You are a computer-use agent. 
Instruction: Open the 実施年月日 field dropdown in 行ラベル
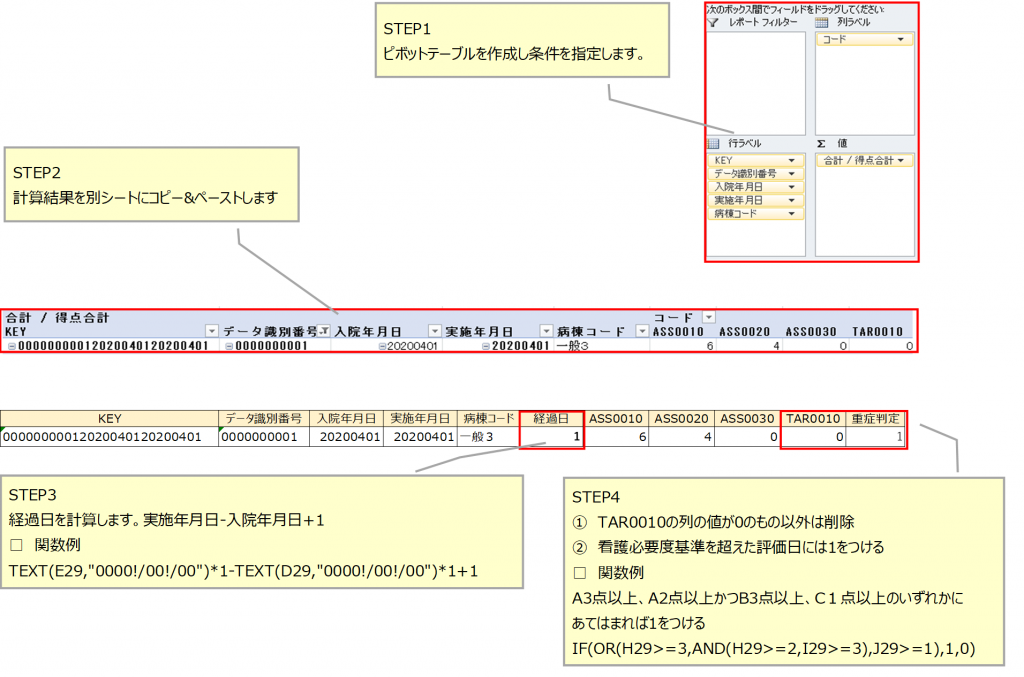click(793, 200)
